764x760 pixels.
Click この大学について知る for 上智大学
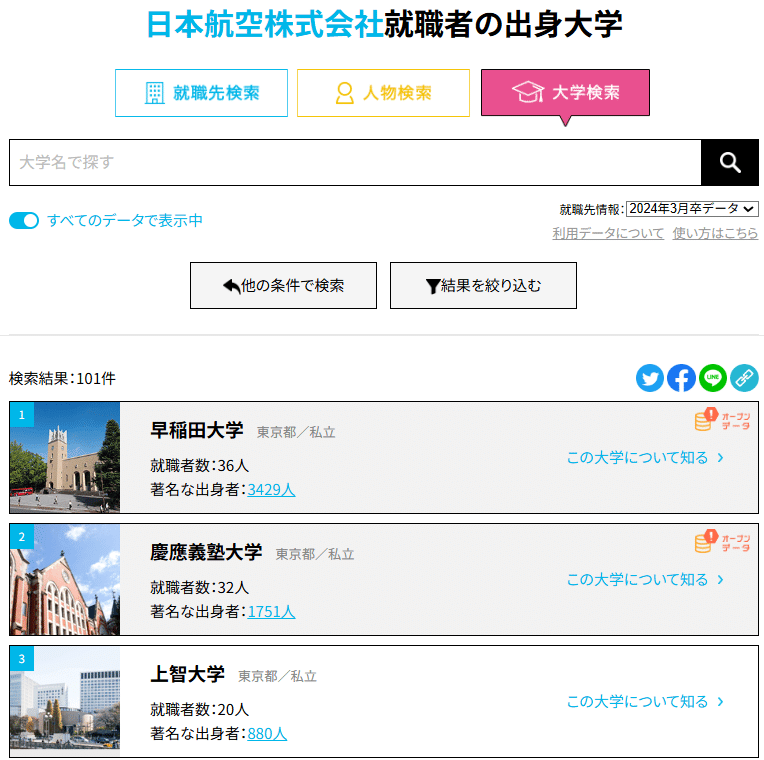(637, 702)
